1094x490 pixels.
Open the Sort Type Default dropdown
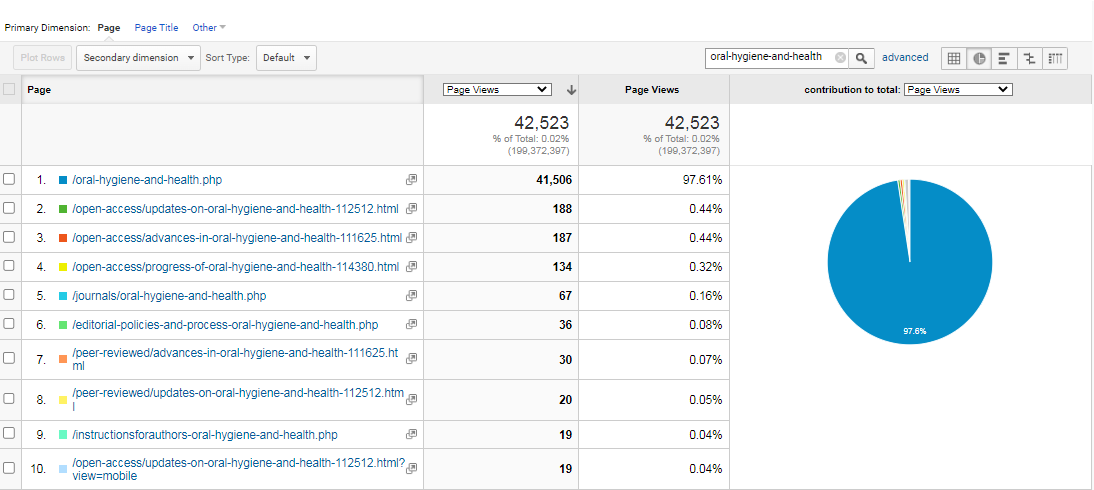coord(286,58)
